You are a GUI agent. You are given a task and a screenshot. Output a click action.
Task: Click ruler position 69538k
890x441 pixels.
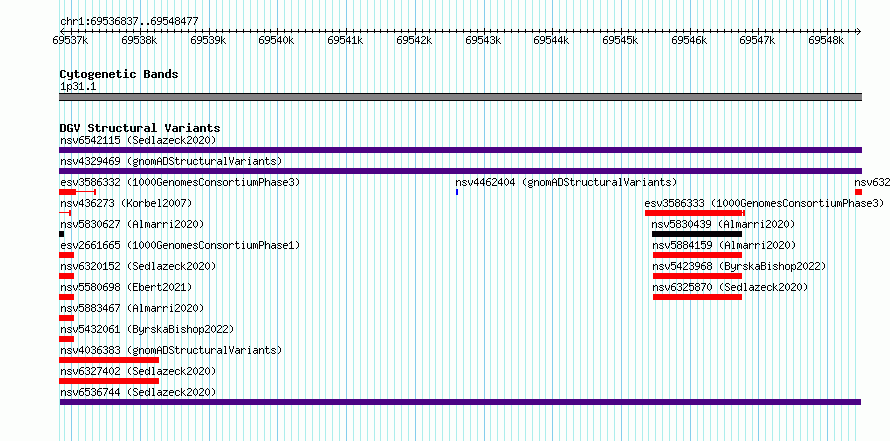(x=139, y=40)
